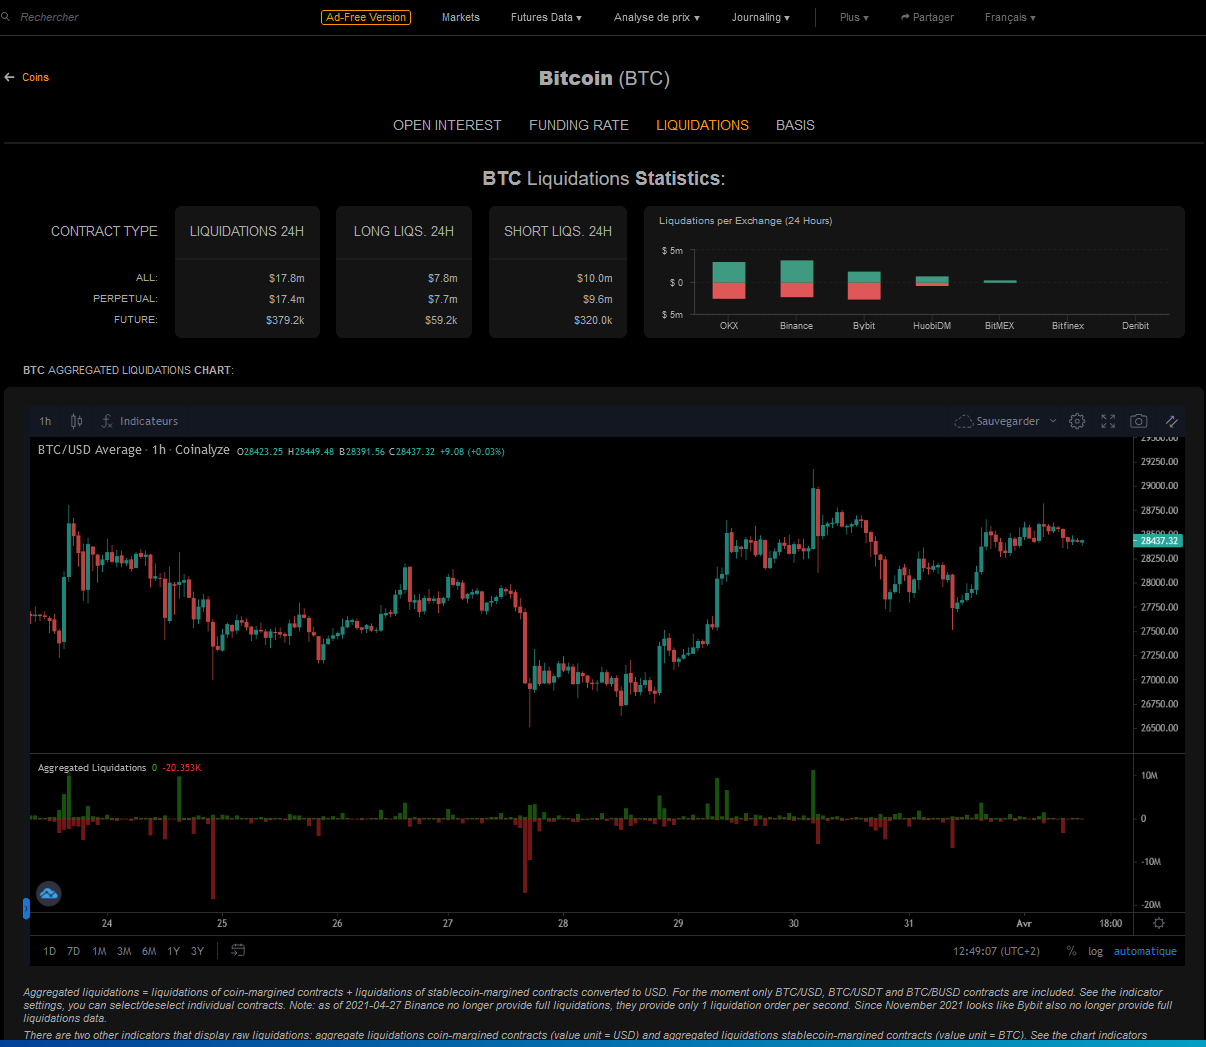The height and width of the screenshot is (1047, 1206).
Task: Click the FUTURE liquidations value $379.2k
Action: 285,320
